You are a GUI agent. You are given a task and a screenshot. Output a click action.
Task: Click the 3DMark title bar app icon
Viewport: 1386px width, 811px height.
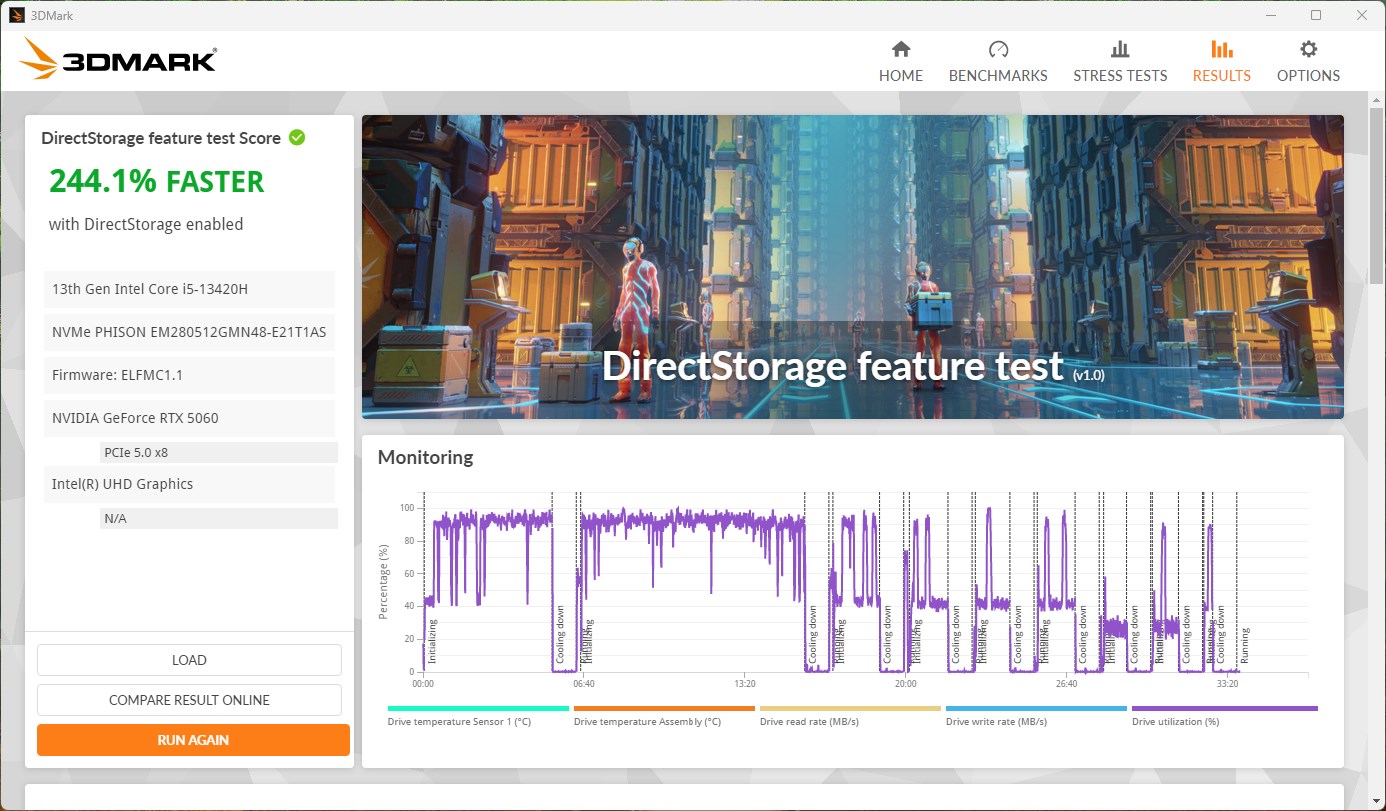(16, 15)
